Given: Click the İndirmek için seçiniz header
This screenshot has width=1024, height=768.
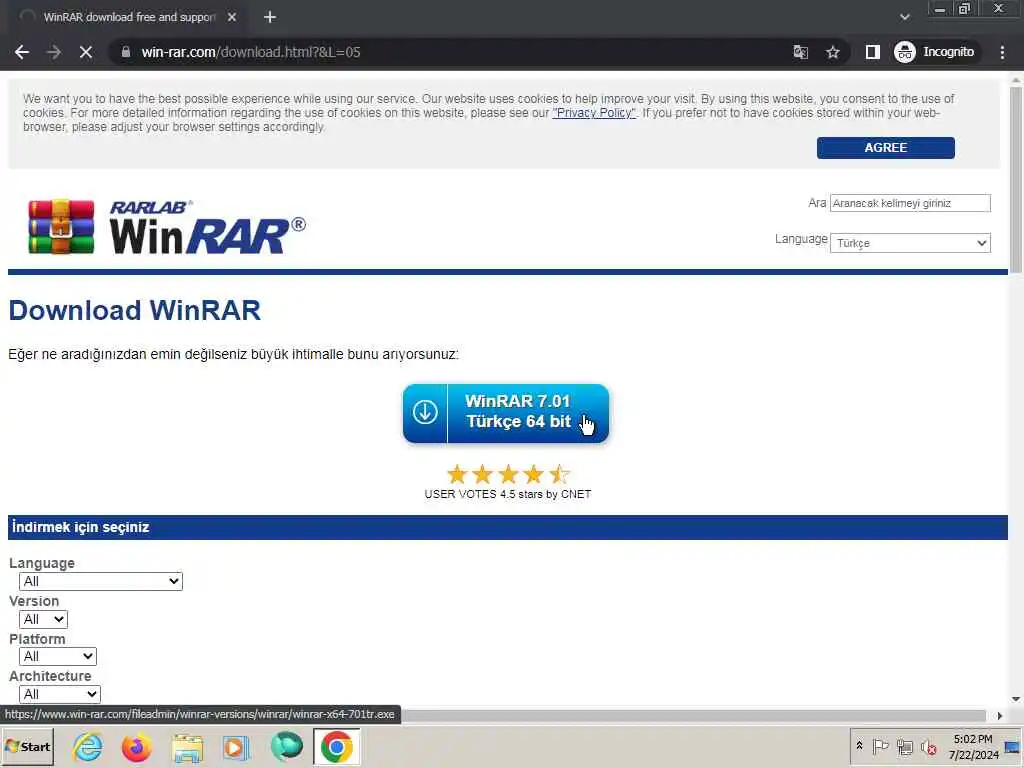Looking at the screenshot, I should [80, 527].
